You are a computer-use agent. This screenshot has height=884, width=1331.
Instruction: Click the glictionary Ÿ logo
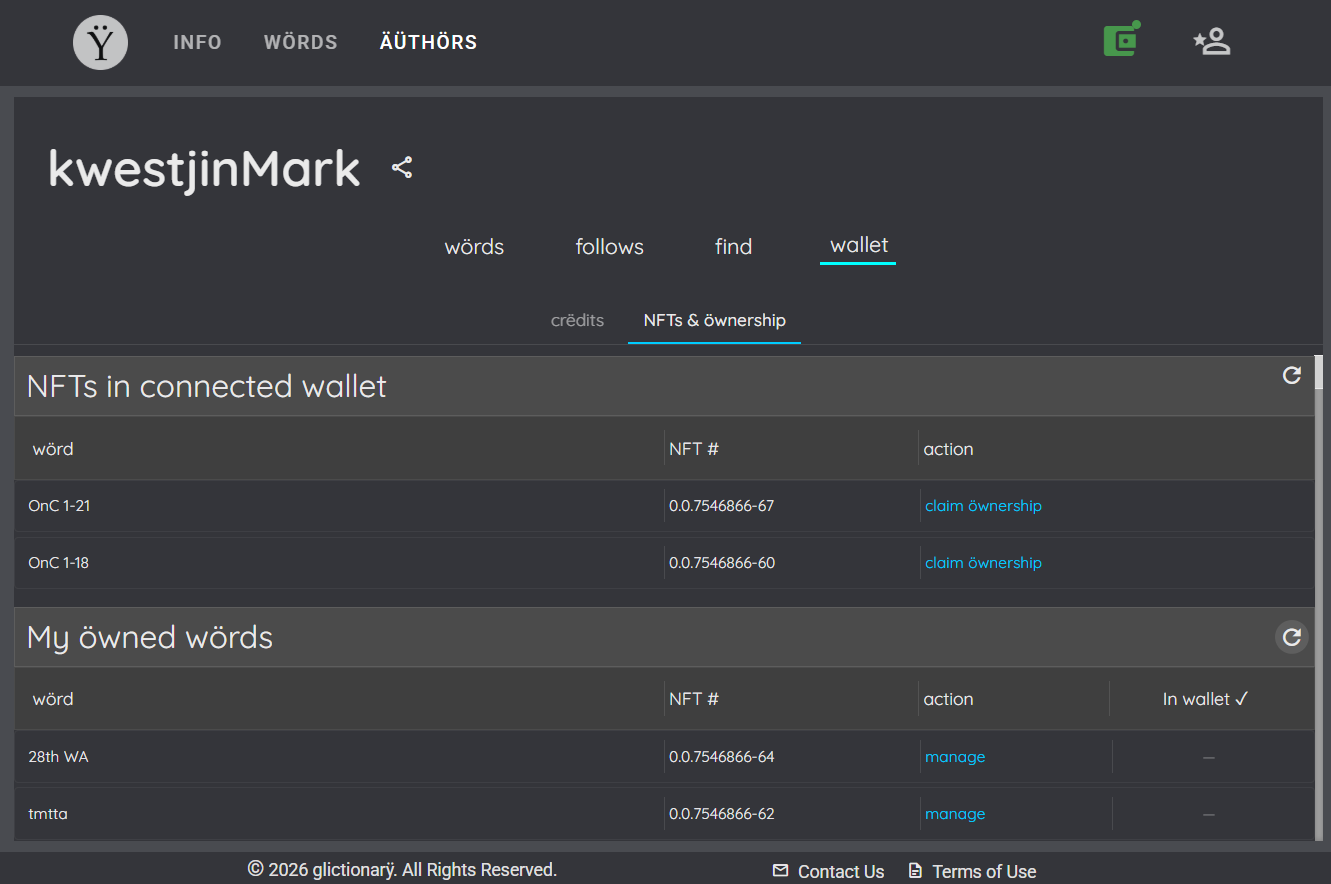(101, 42)
